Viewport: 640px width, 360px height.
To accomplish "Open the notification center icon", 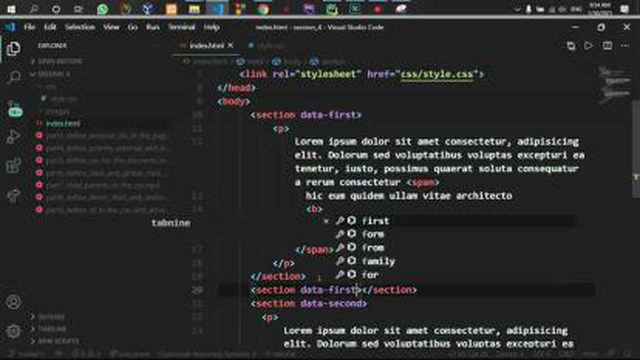I will tap(624, 9).
